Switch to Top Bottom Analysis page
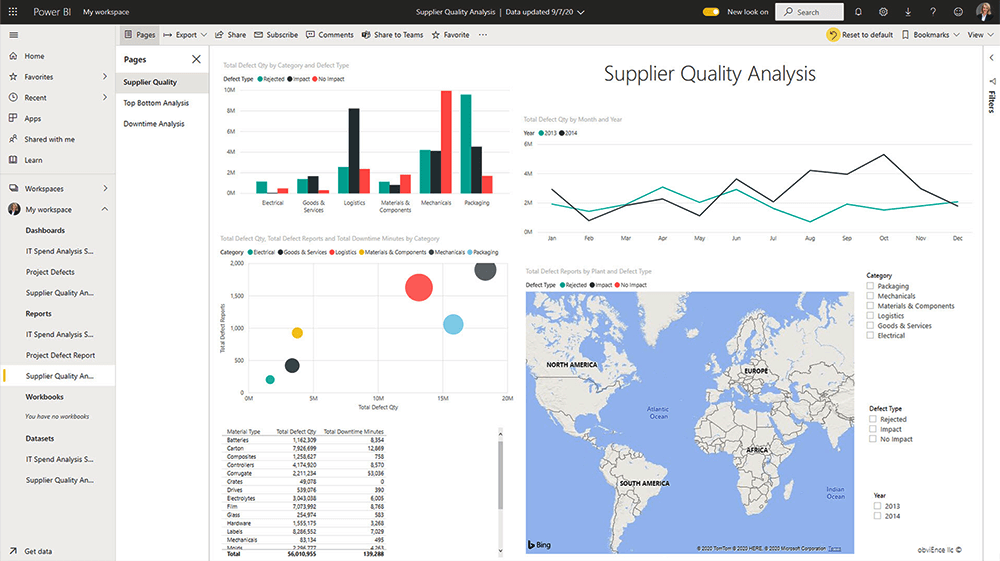 pos(156,103)
